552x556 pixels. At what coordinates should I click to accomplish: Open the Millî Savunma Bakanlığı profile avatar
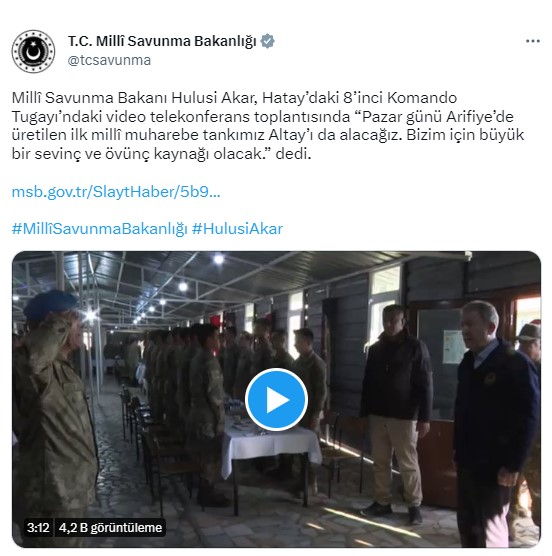pyautogui.click(x=33, y=51)
